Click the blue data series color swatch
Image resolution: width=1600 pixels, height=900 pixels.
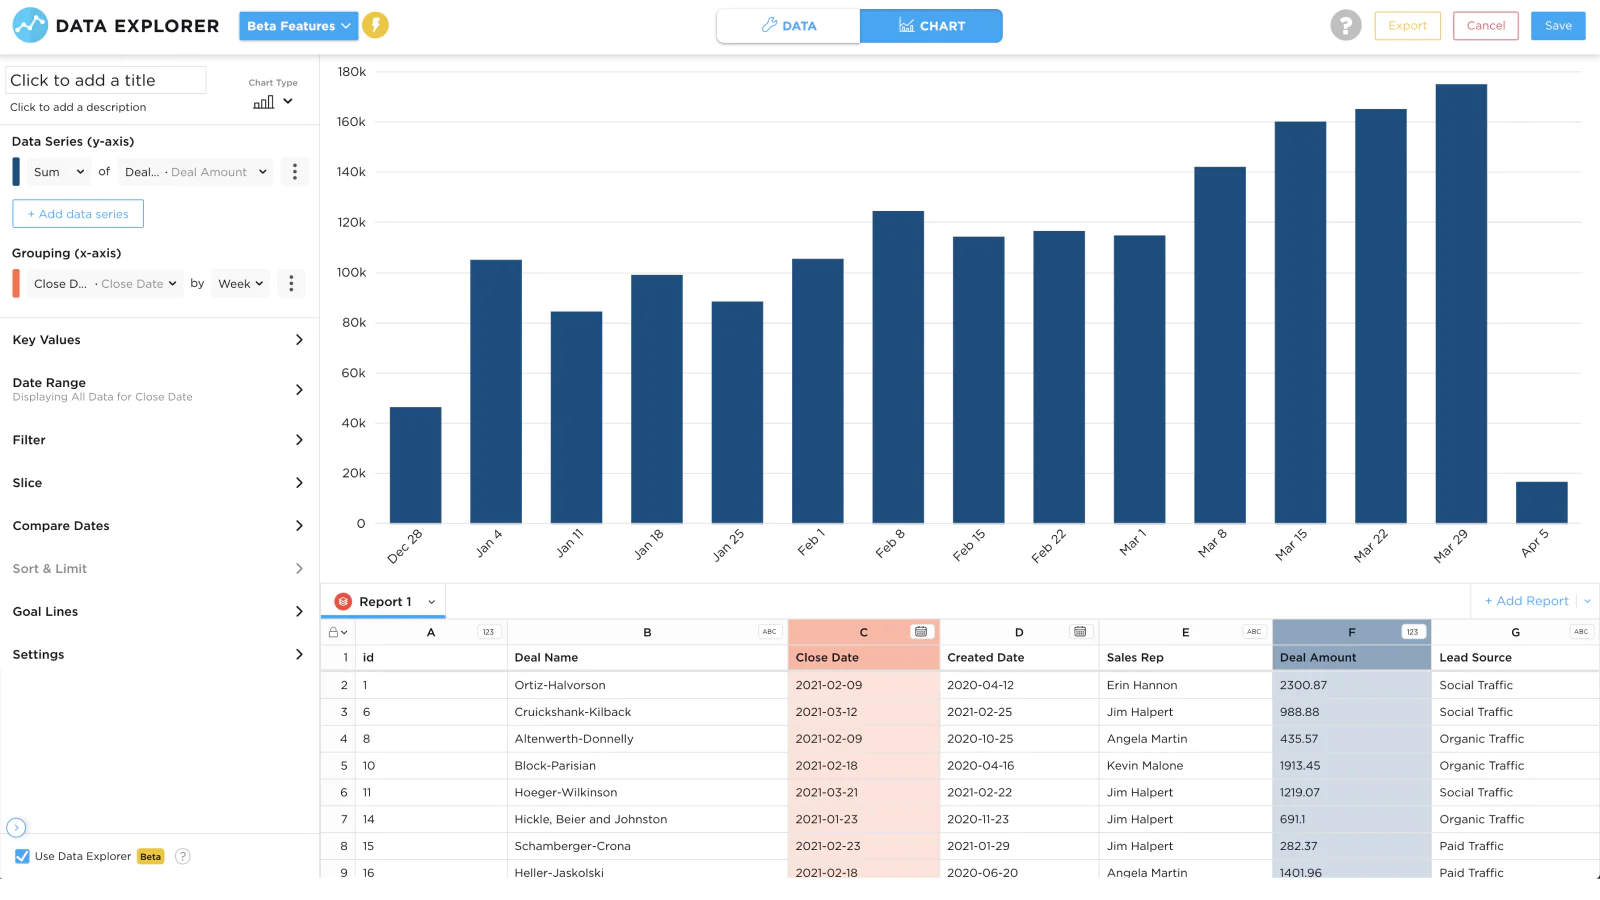point(16,172)
